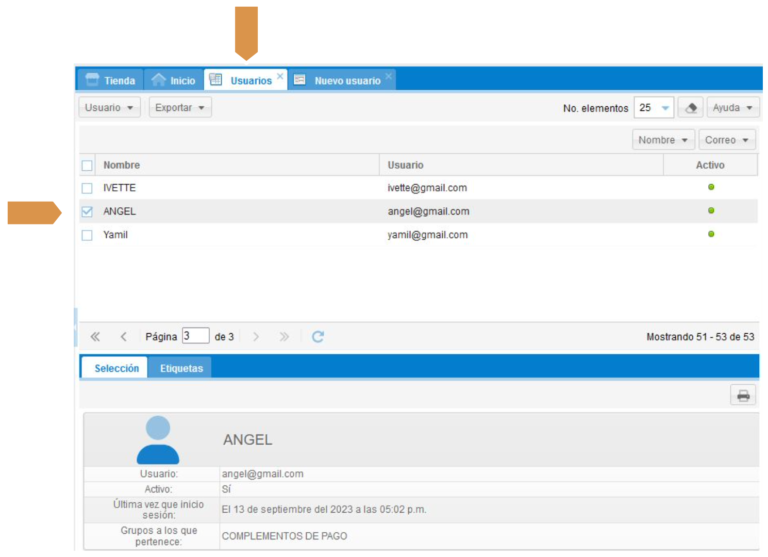Expand the Exportar dropdown
Viewport: 768px width, 557px height.
[x=180, y=108]
